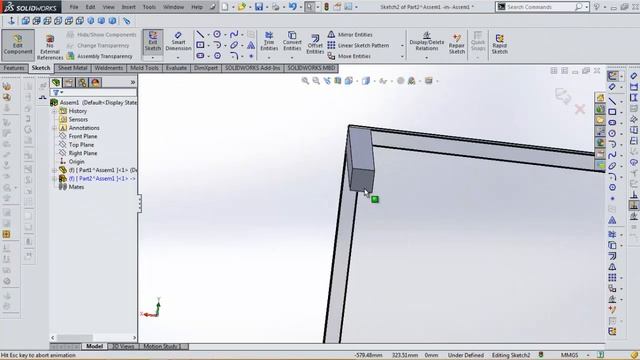The width and height of the screenshot is (640, 360).
Task: Open the Edit menu
Action: tap(90, 7)
